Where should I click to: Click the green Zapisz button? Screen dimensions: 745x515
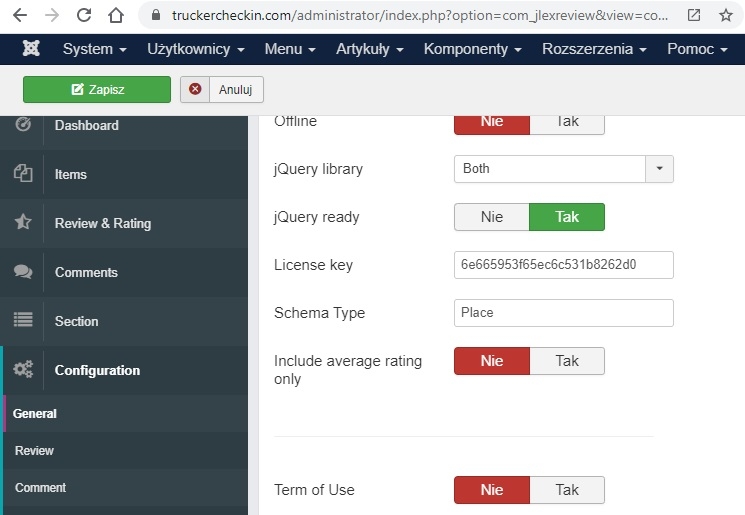(97, 89)
